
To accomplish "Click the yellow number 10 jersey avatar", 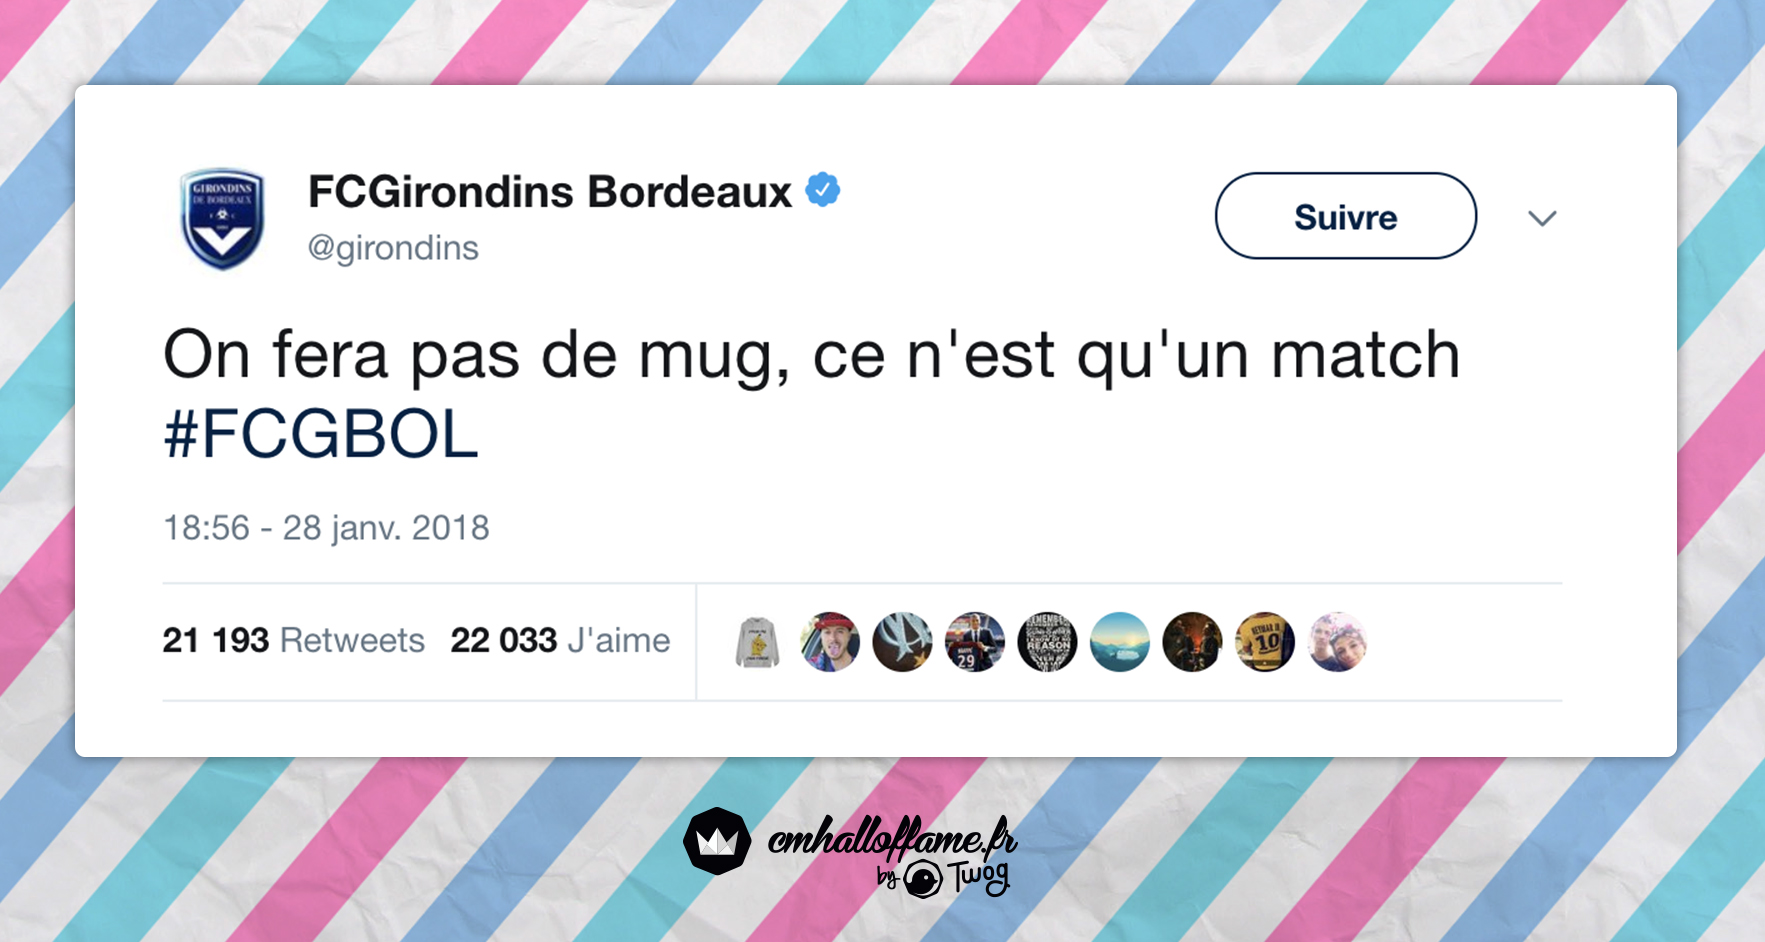I will [x=1265, y=642].
